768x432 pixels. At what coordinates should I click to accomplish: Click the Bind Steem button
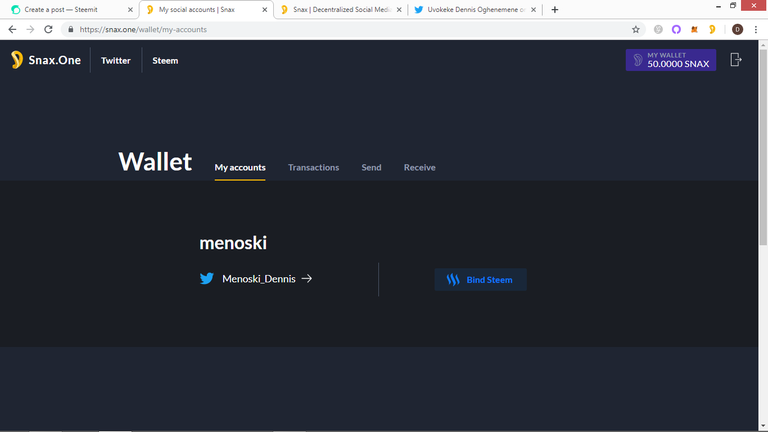pos(480,280)
